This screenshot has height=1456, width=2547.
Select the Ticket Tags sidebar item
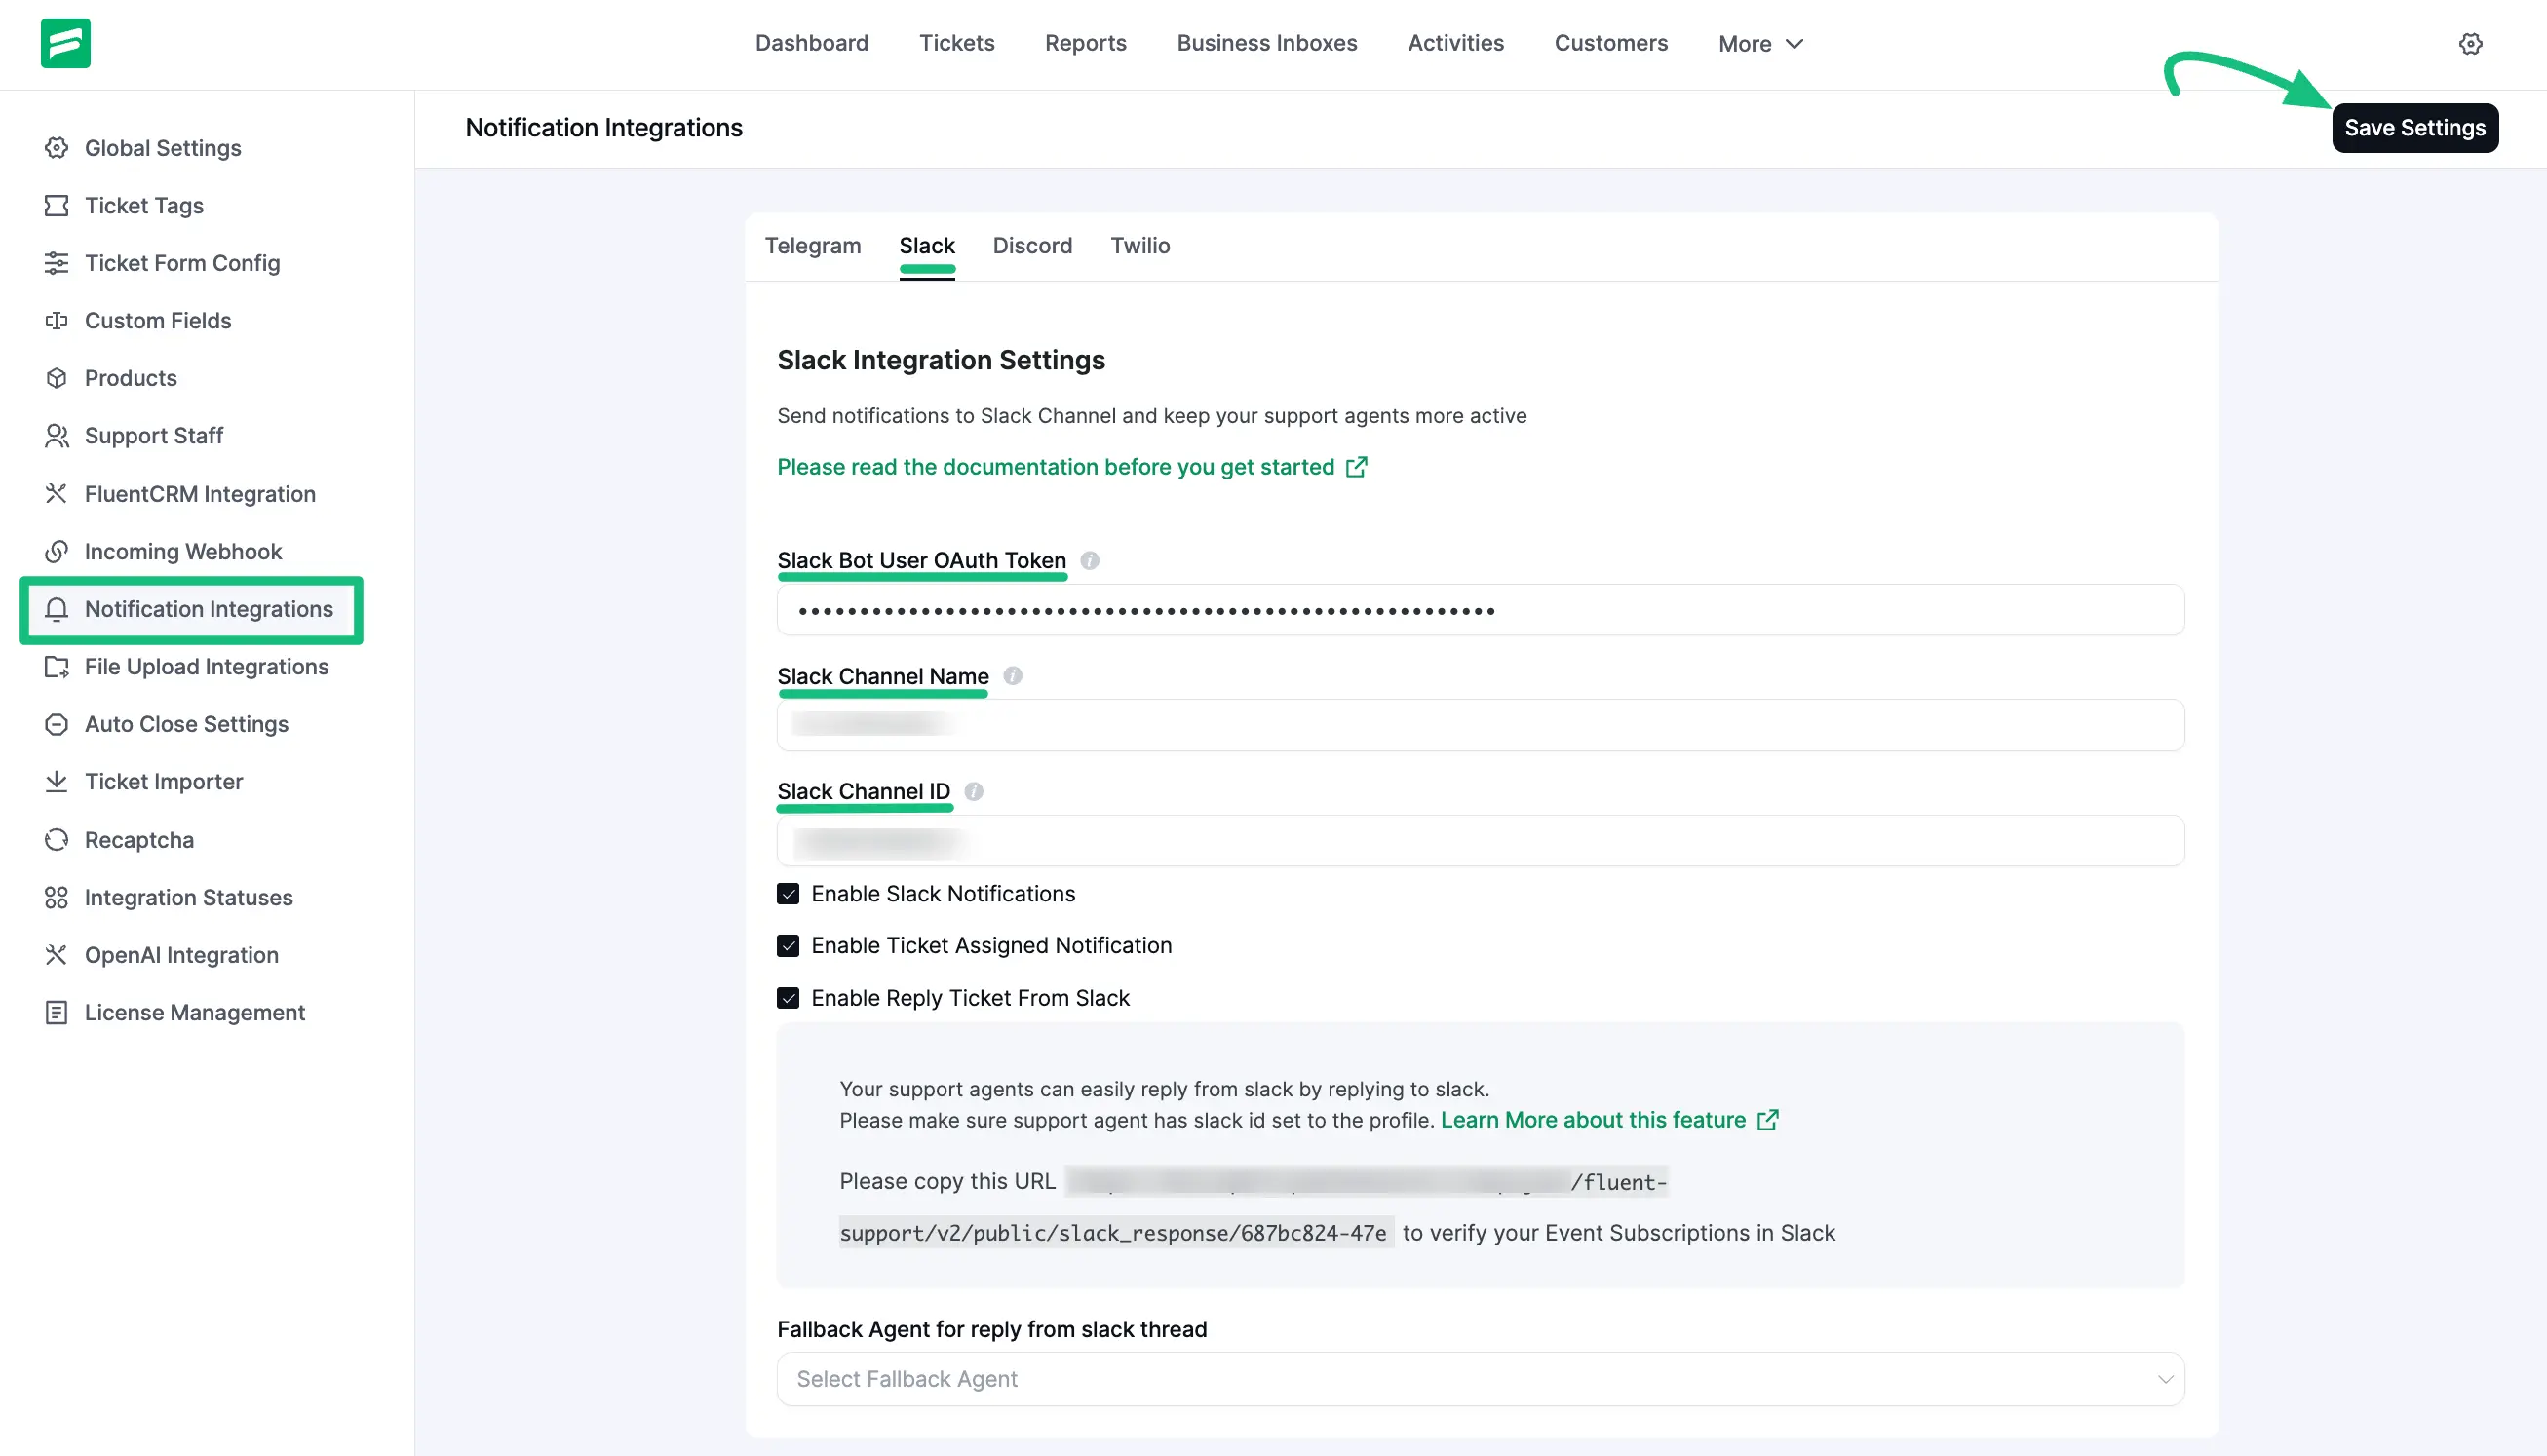tap(143, 205)
